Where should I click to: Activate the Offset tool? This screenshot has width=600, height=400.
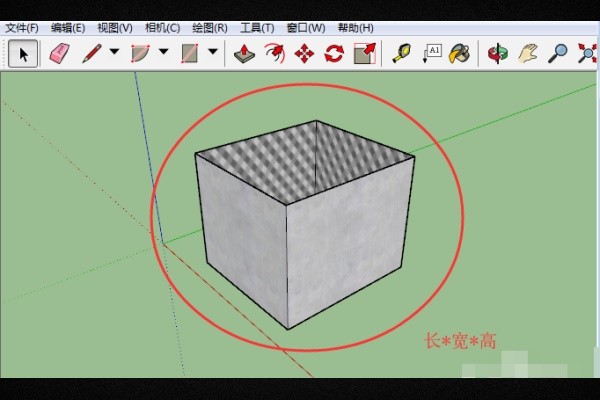pos(275,54)
